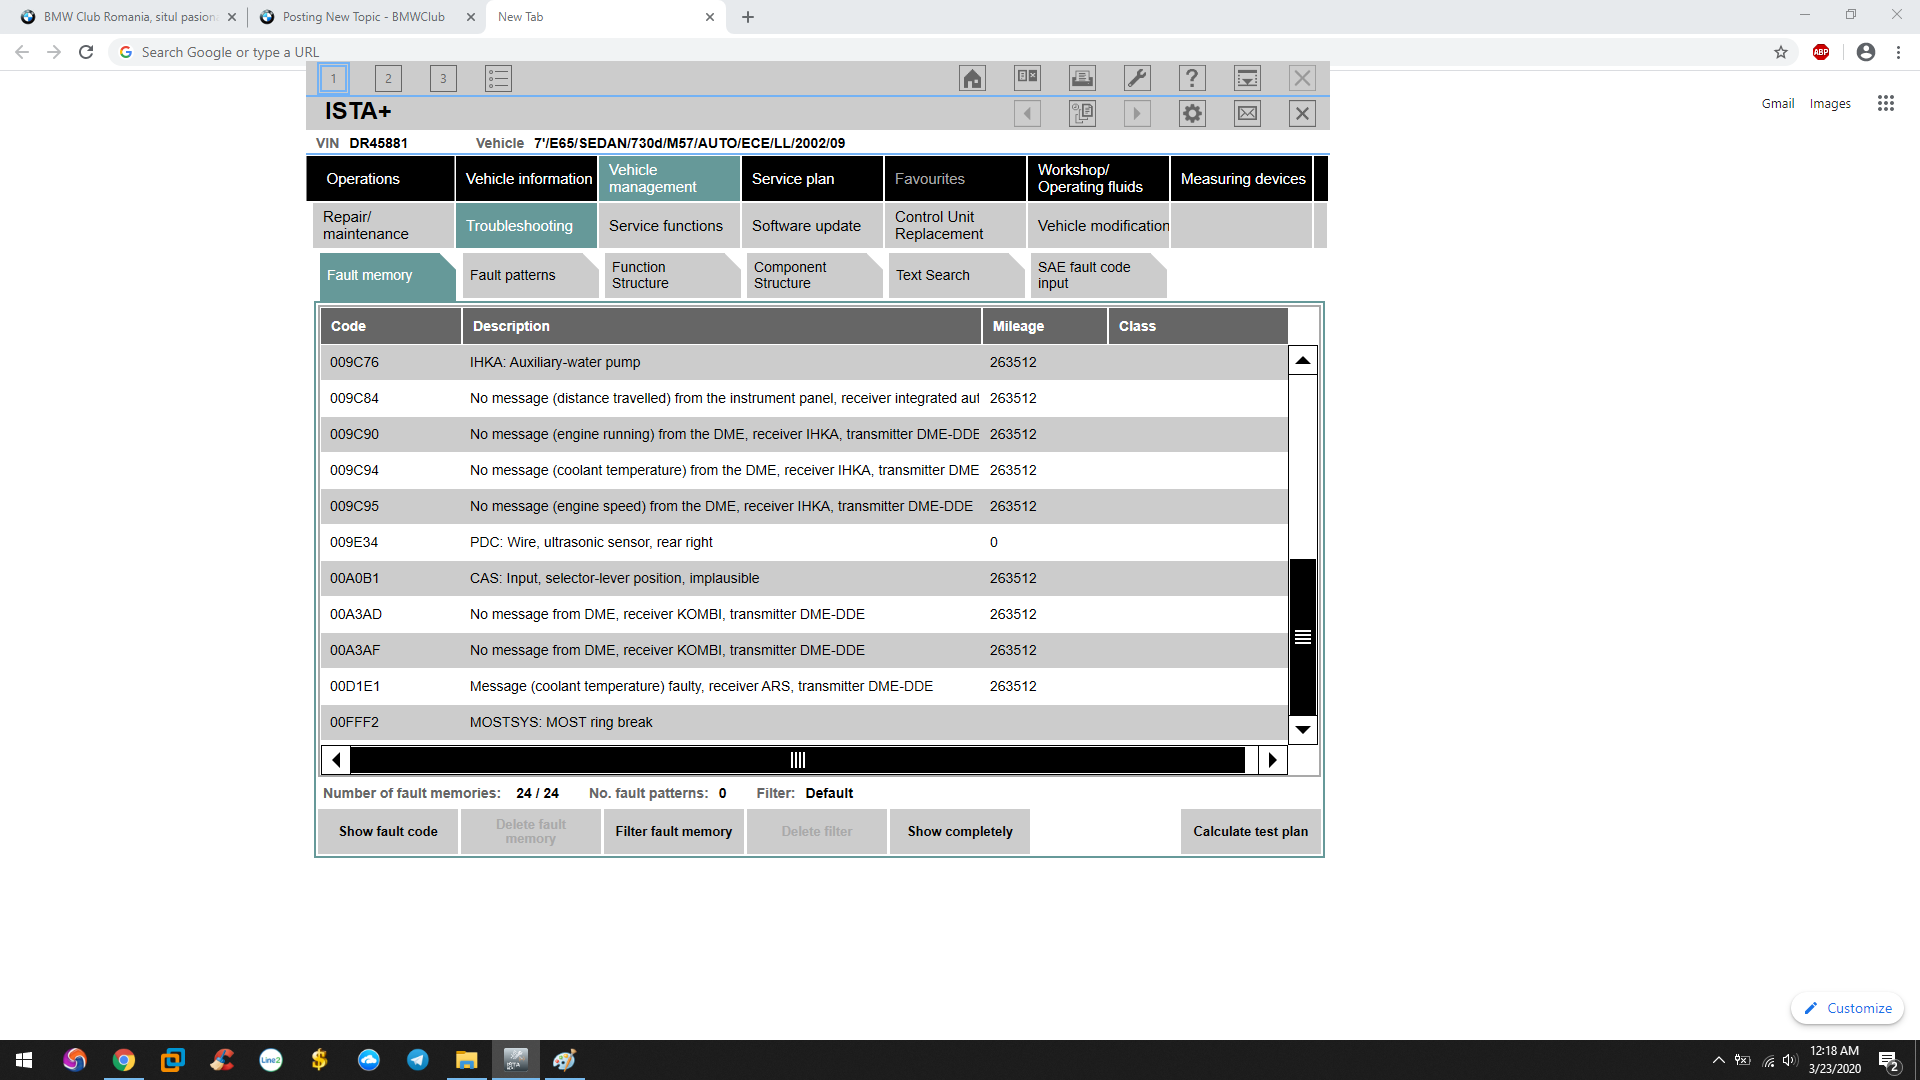Select the Troubleshooting submenu

pos(527,226)
